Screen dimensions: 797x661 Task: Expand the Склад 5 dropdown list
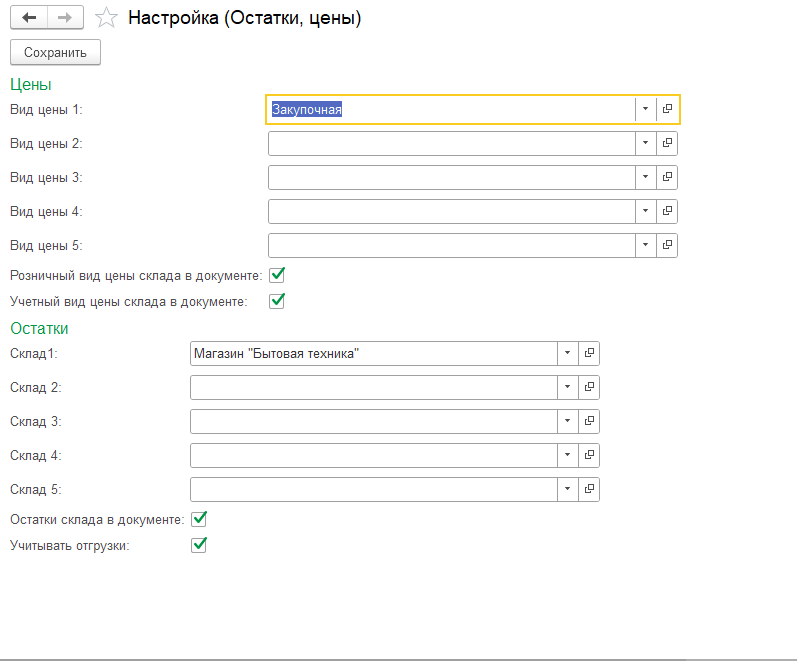pos(567,489)
